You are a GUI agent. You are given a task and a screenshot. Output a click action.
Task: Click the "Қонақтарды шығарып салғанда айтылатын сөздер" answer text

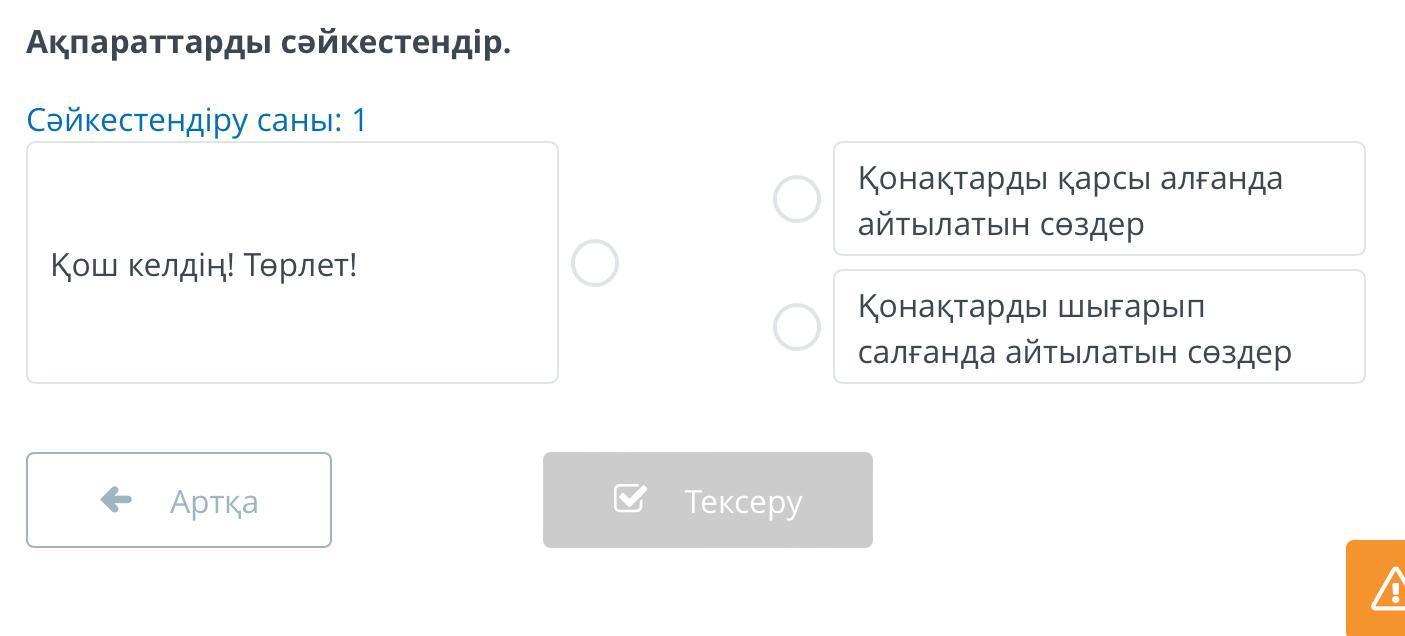[1074, 329]
